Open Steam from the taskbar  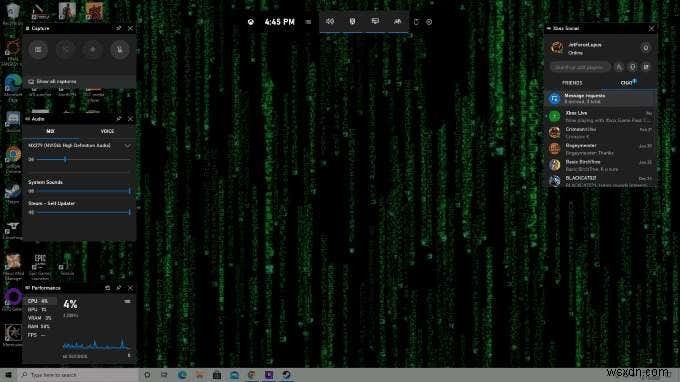point(286,375)
